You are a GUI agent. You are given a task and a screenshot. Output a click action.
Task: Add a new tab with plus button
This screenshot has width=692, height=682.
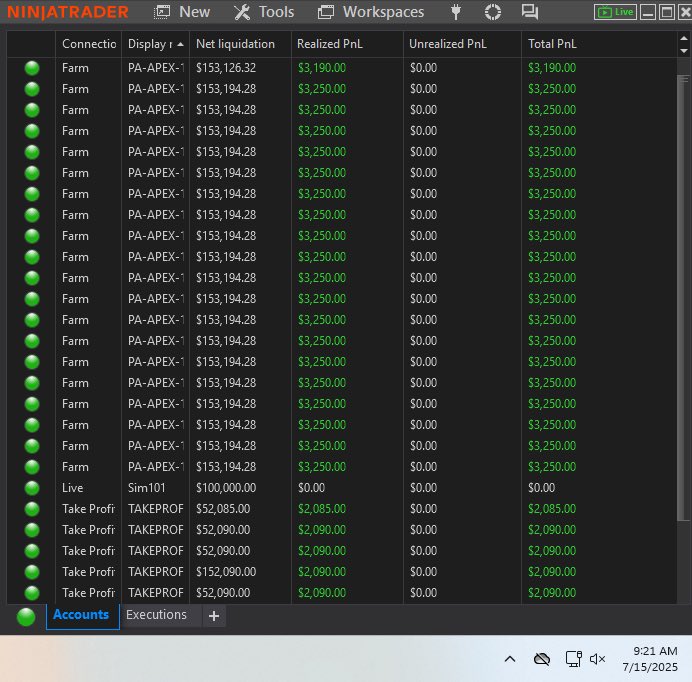pos(214,616)
